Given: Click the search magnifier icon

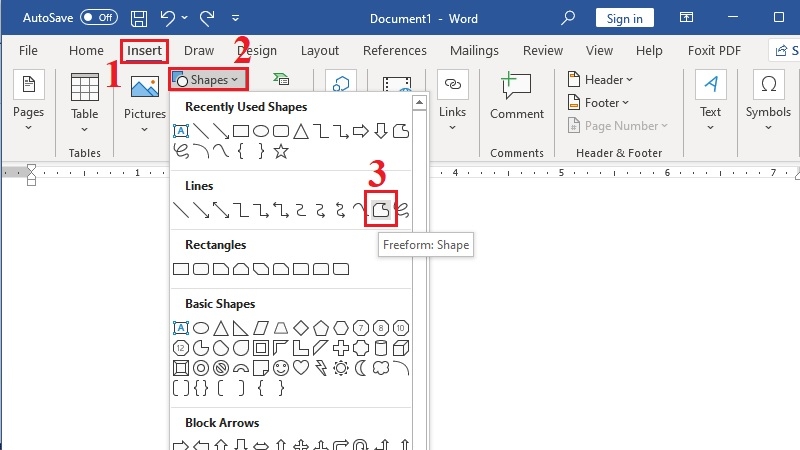Looking at the screenshot, I should click(567, 18).
